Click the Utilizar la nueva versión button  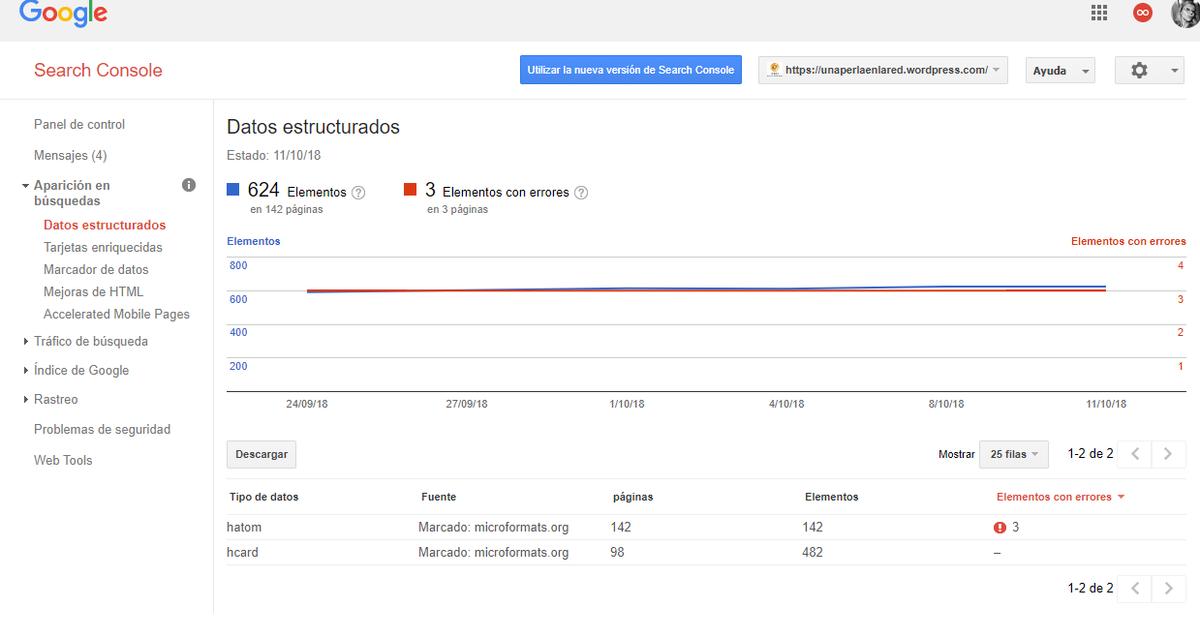tap(630, 70)
